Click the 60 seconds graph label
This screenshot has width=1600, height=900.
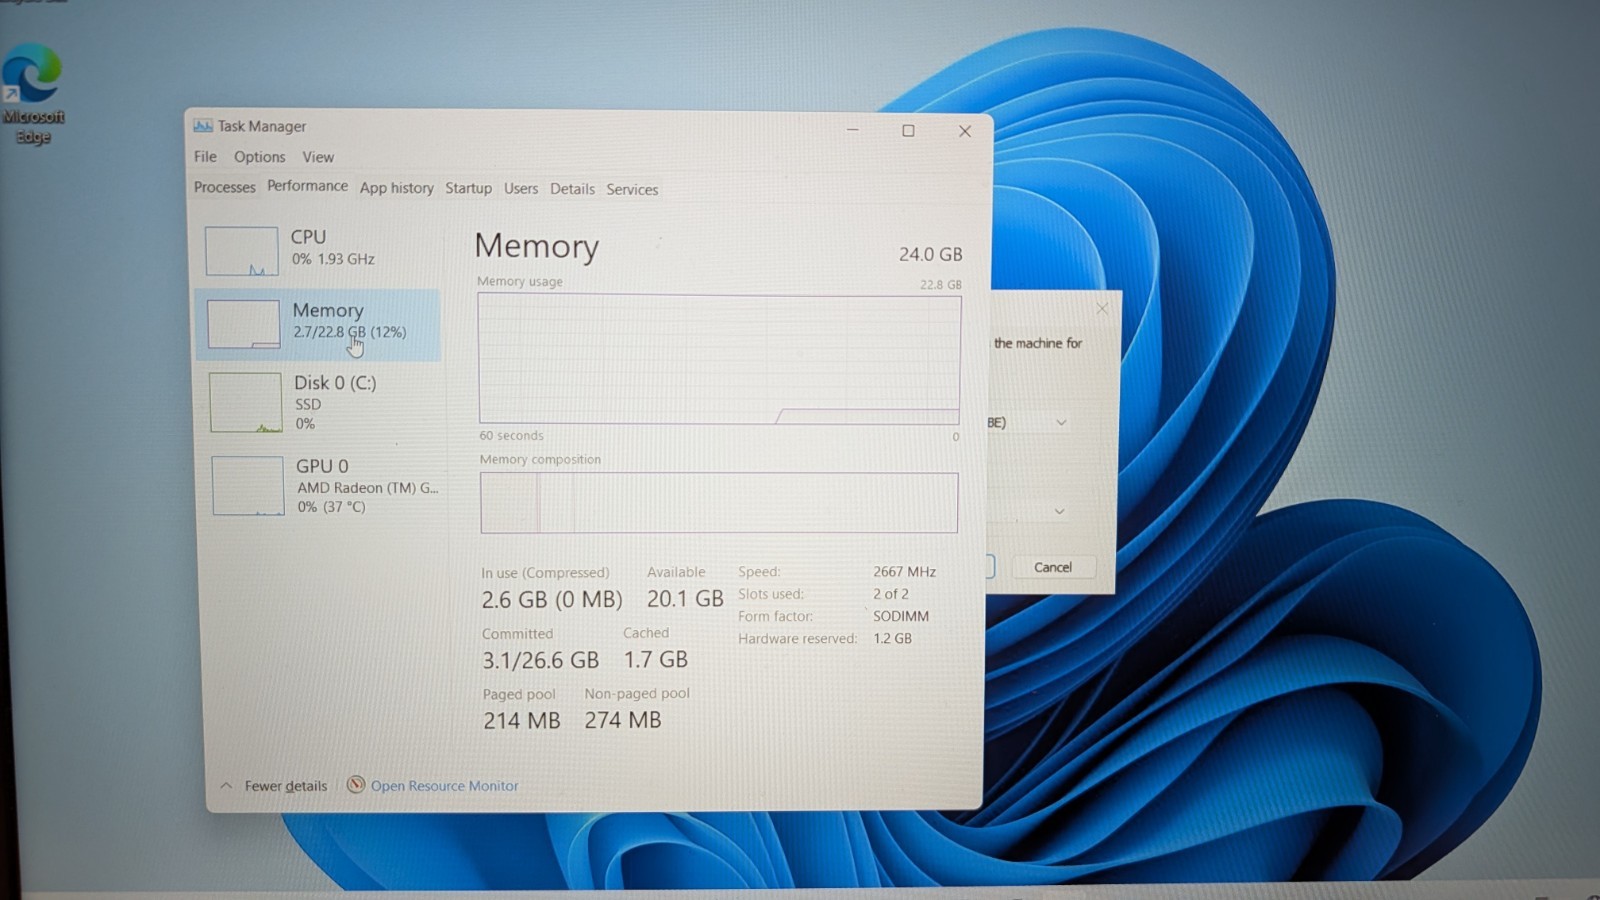tap(511, 435)
